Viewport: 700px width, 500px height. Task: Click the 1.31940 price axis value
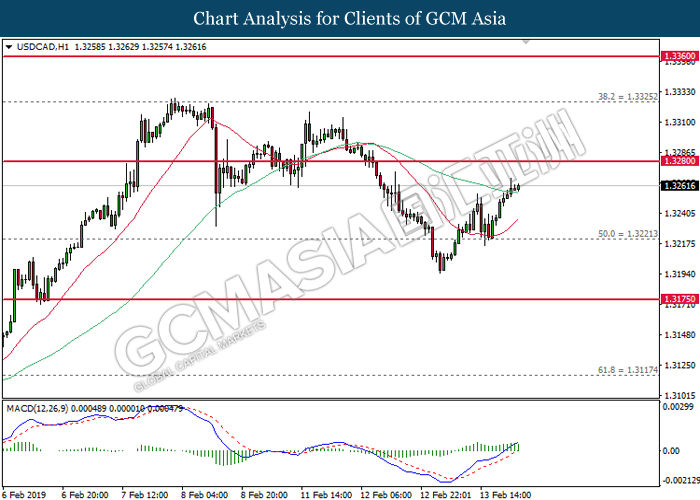click(680, 274)
